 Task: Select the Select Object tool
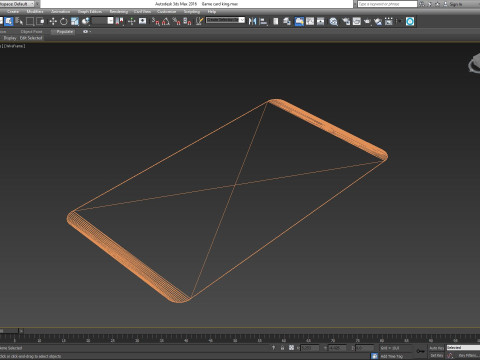pos(9,22)
